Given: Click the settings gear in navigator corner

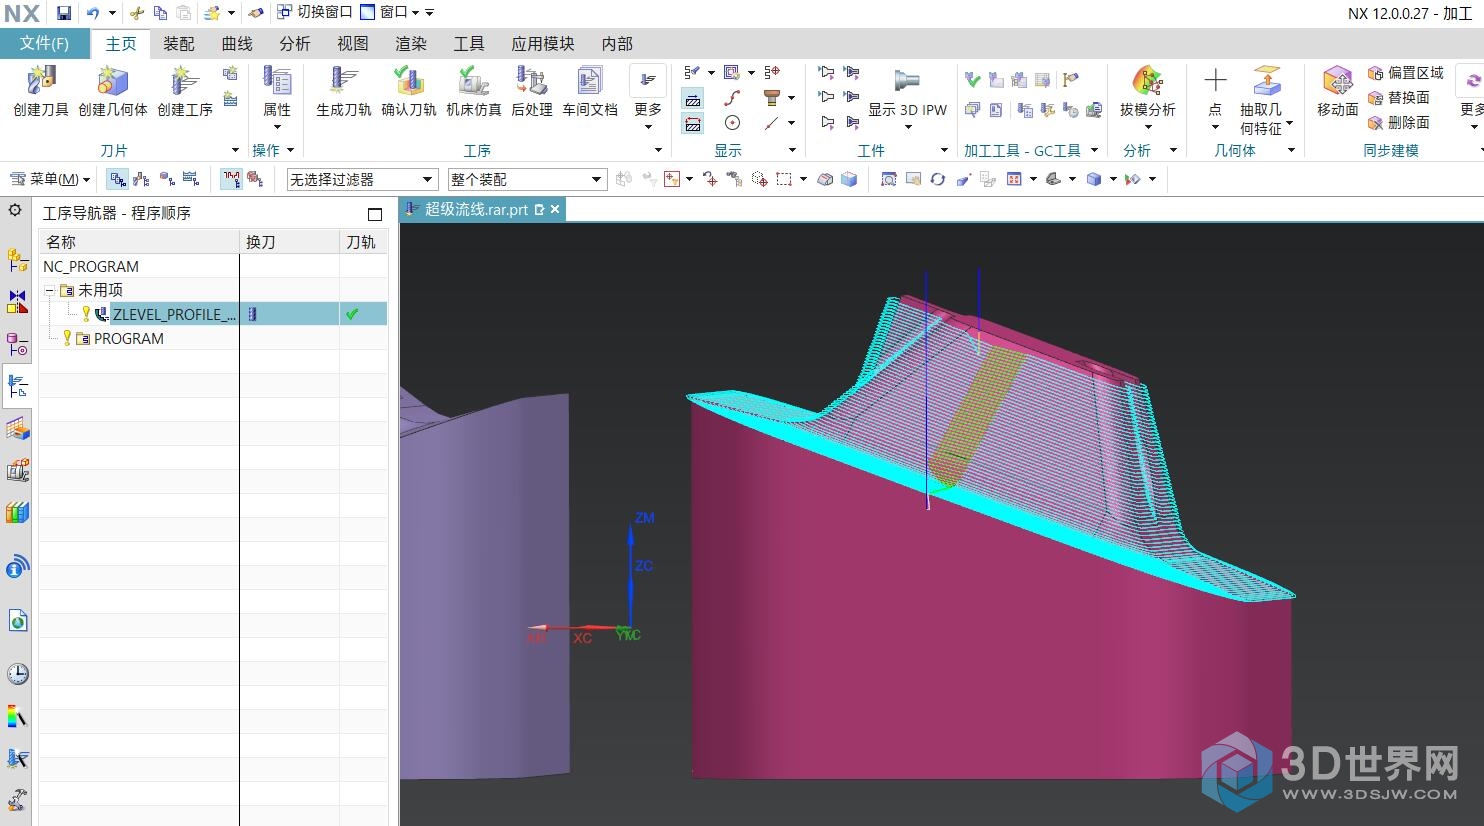Looking at the screenshot, I should tap(15, 210).
